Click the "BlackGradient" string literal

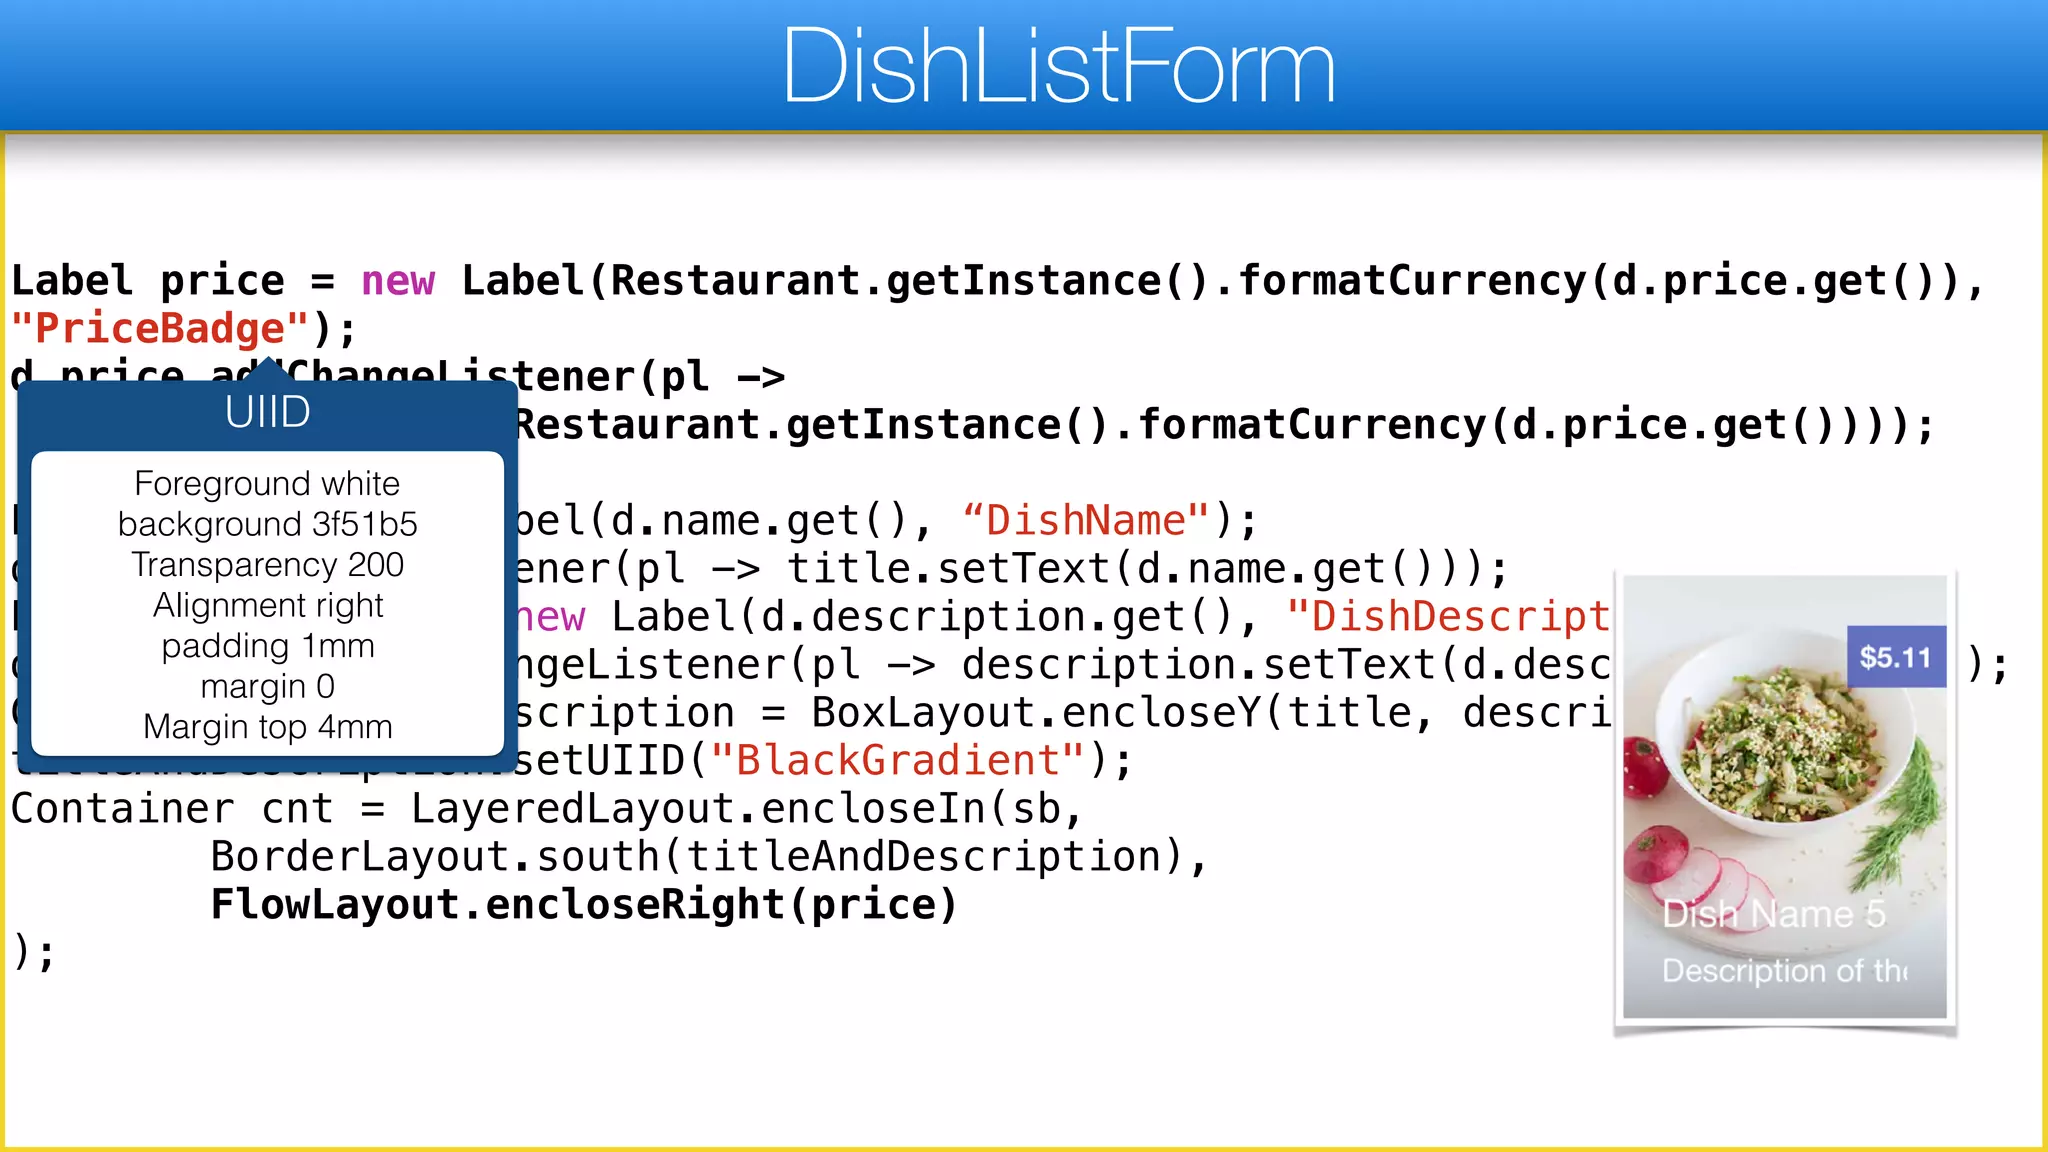tap(897, 760)
